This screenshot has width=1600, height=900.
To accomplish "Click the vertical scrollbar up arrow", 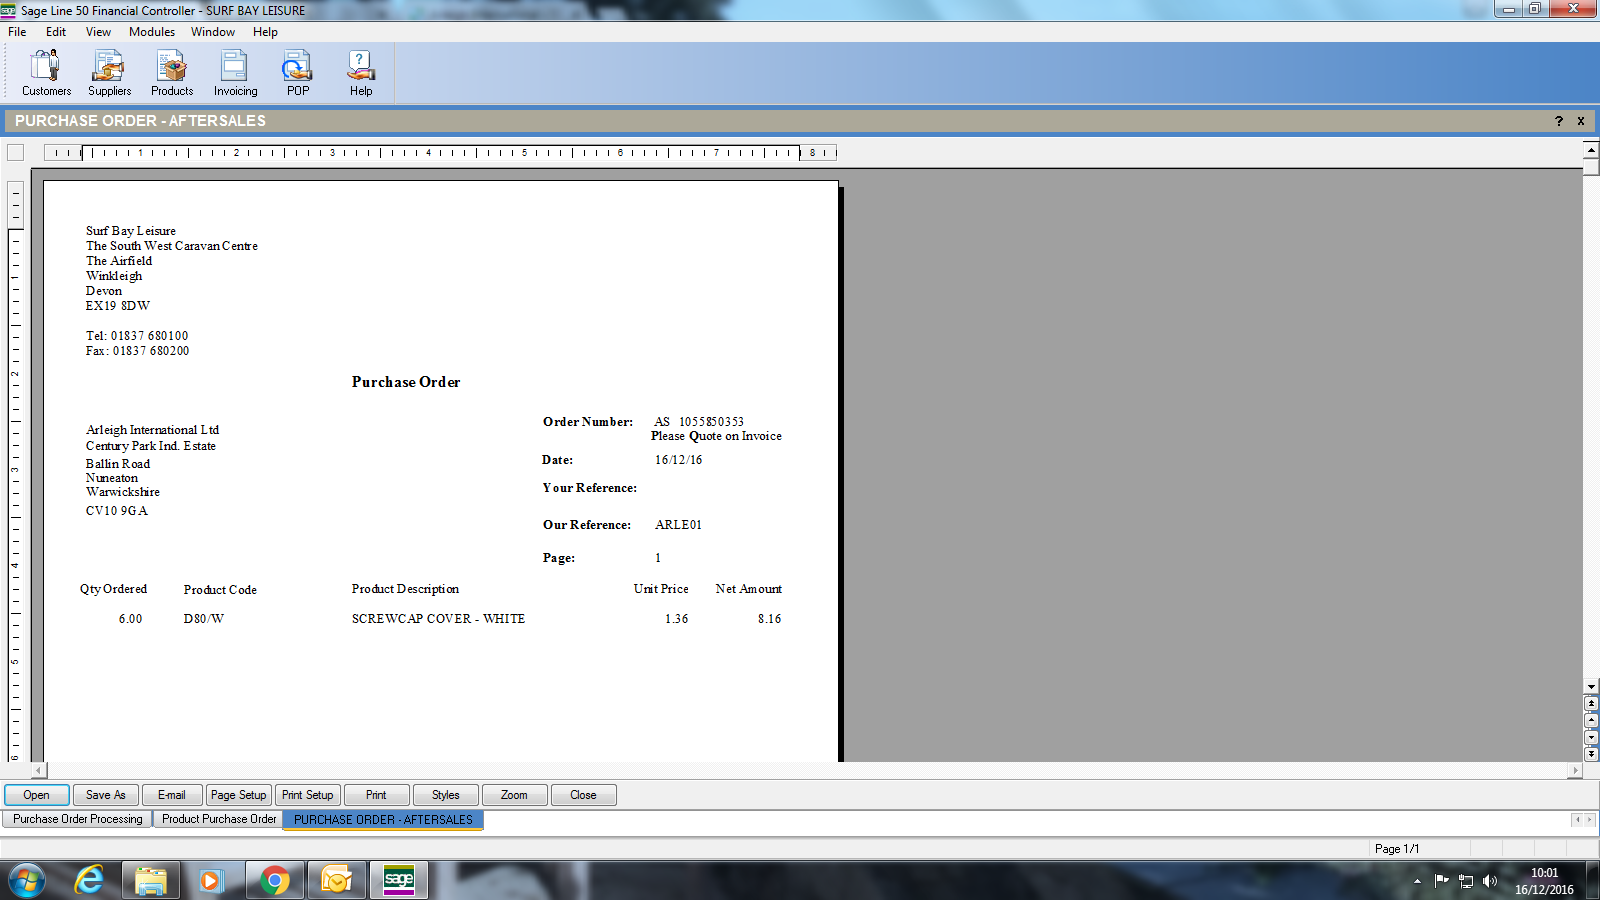I will (x=1591, y=150).
